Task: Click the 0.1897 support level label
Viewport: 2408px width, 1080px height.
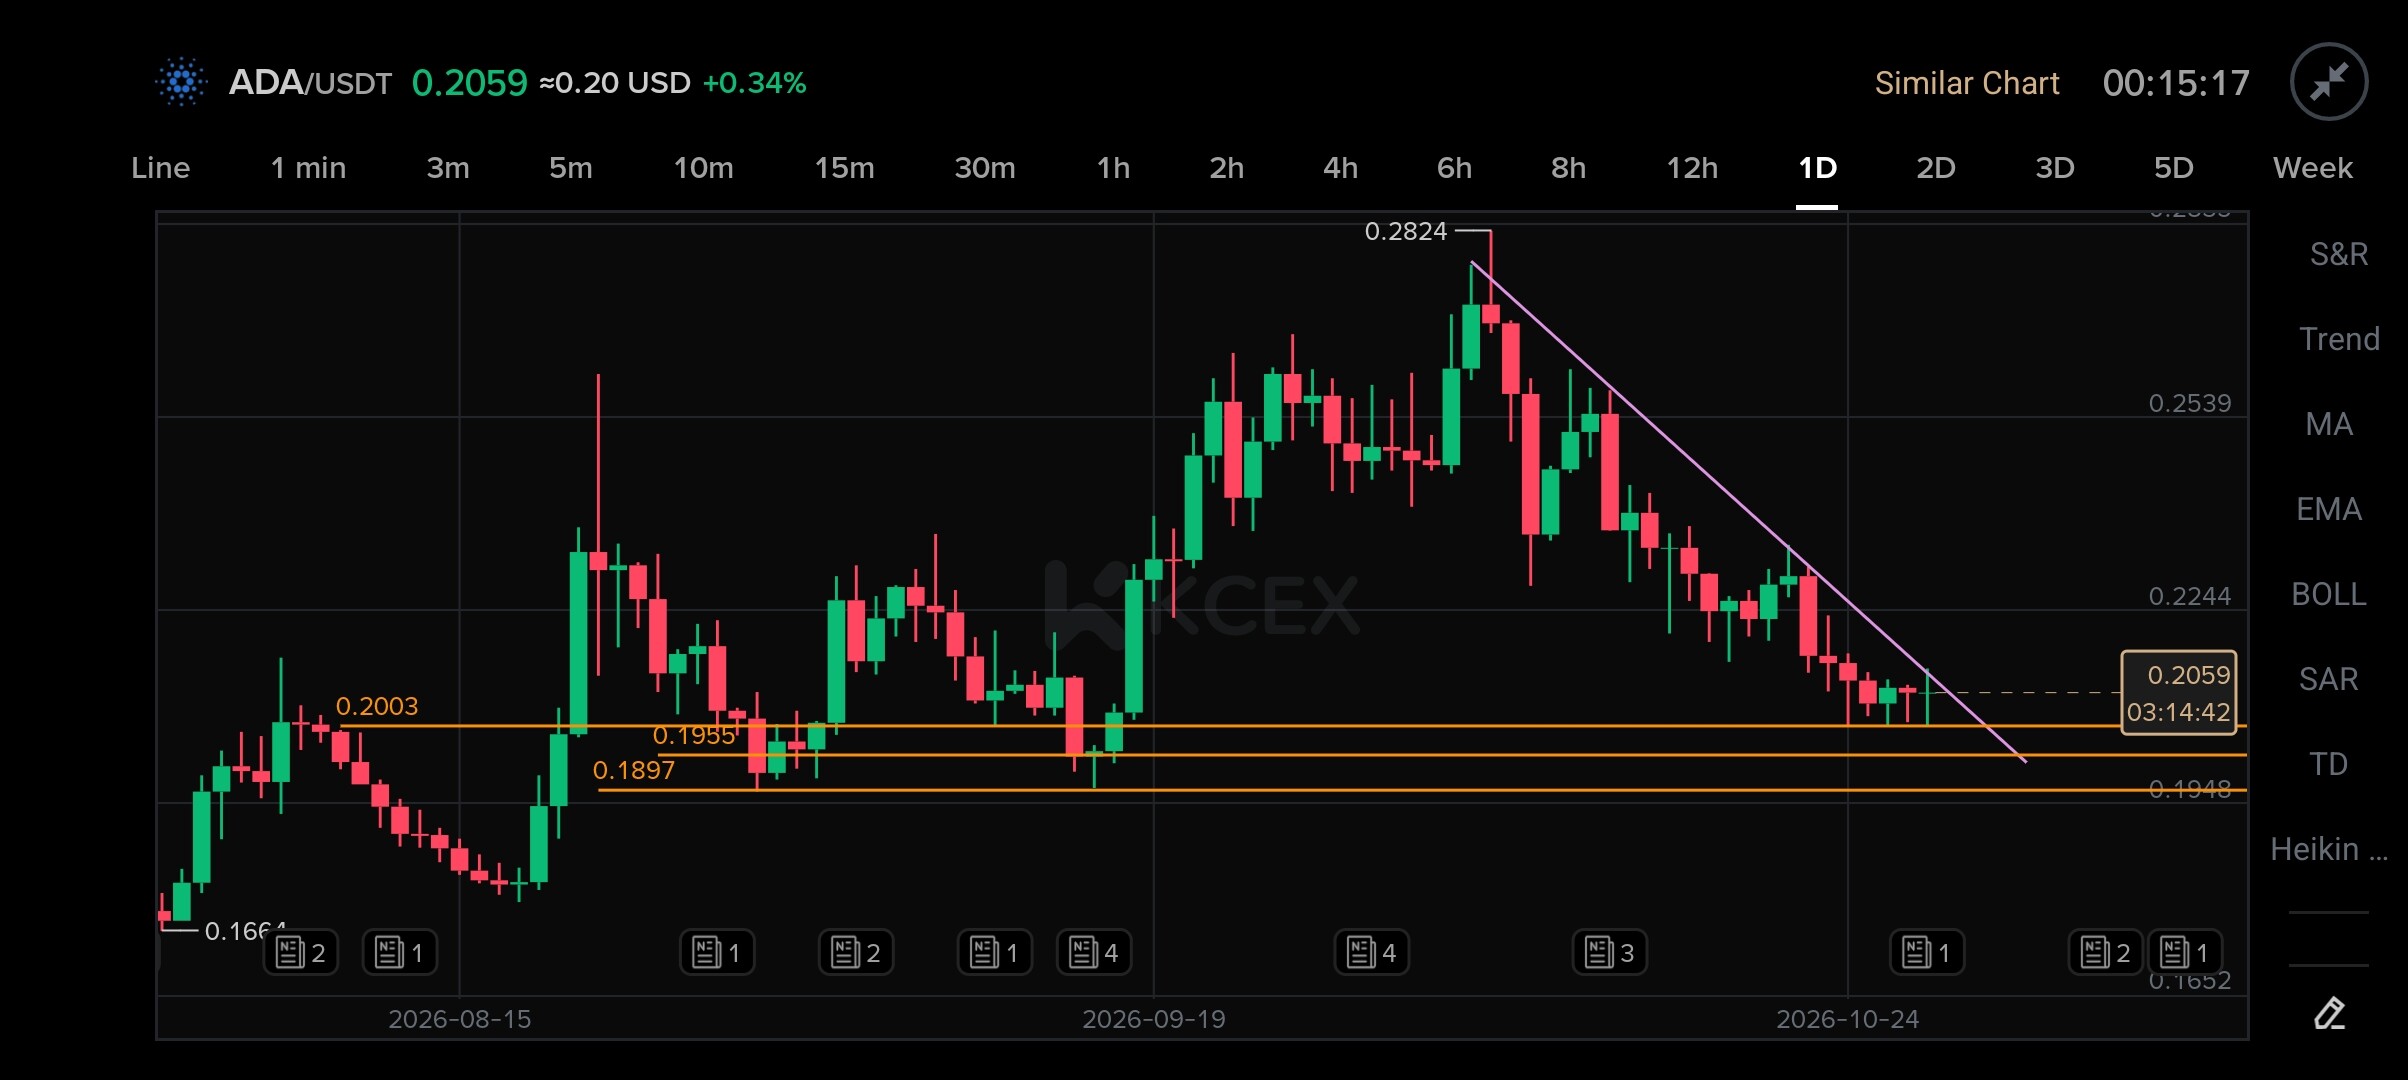Action: 634,770
